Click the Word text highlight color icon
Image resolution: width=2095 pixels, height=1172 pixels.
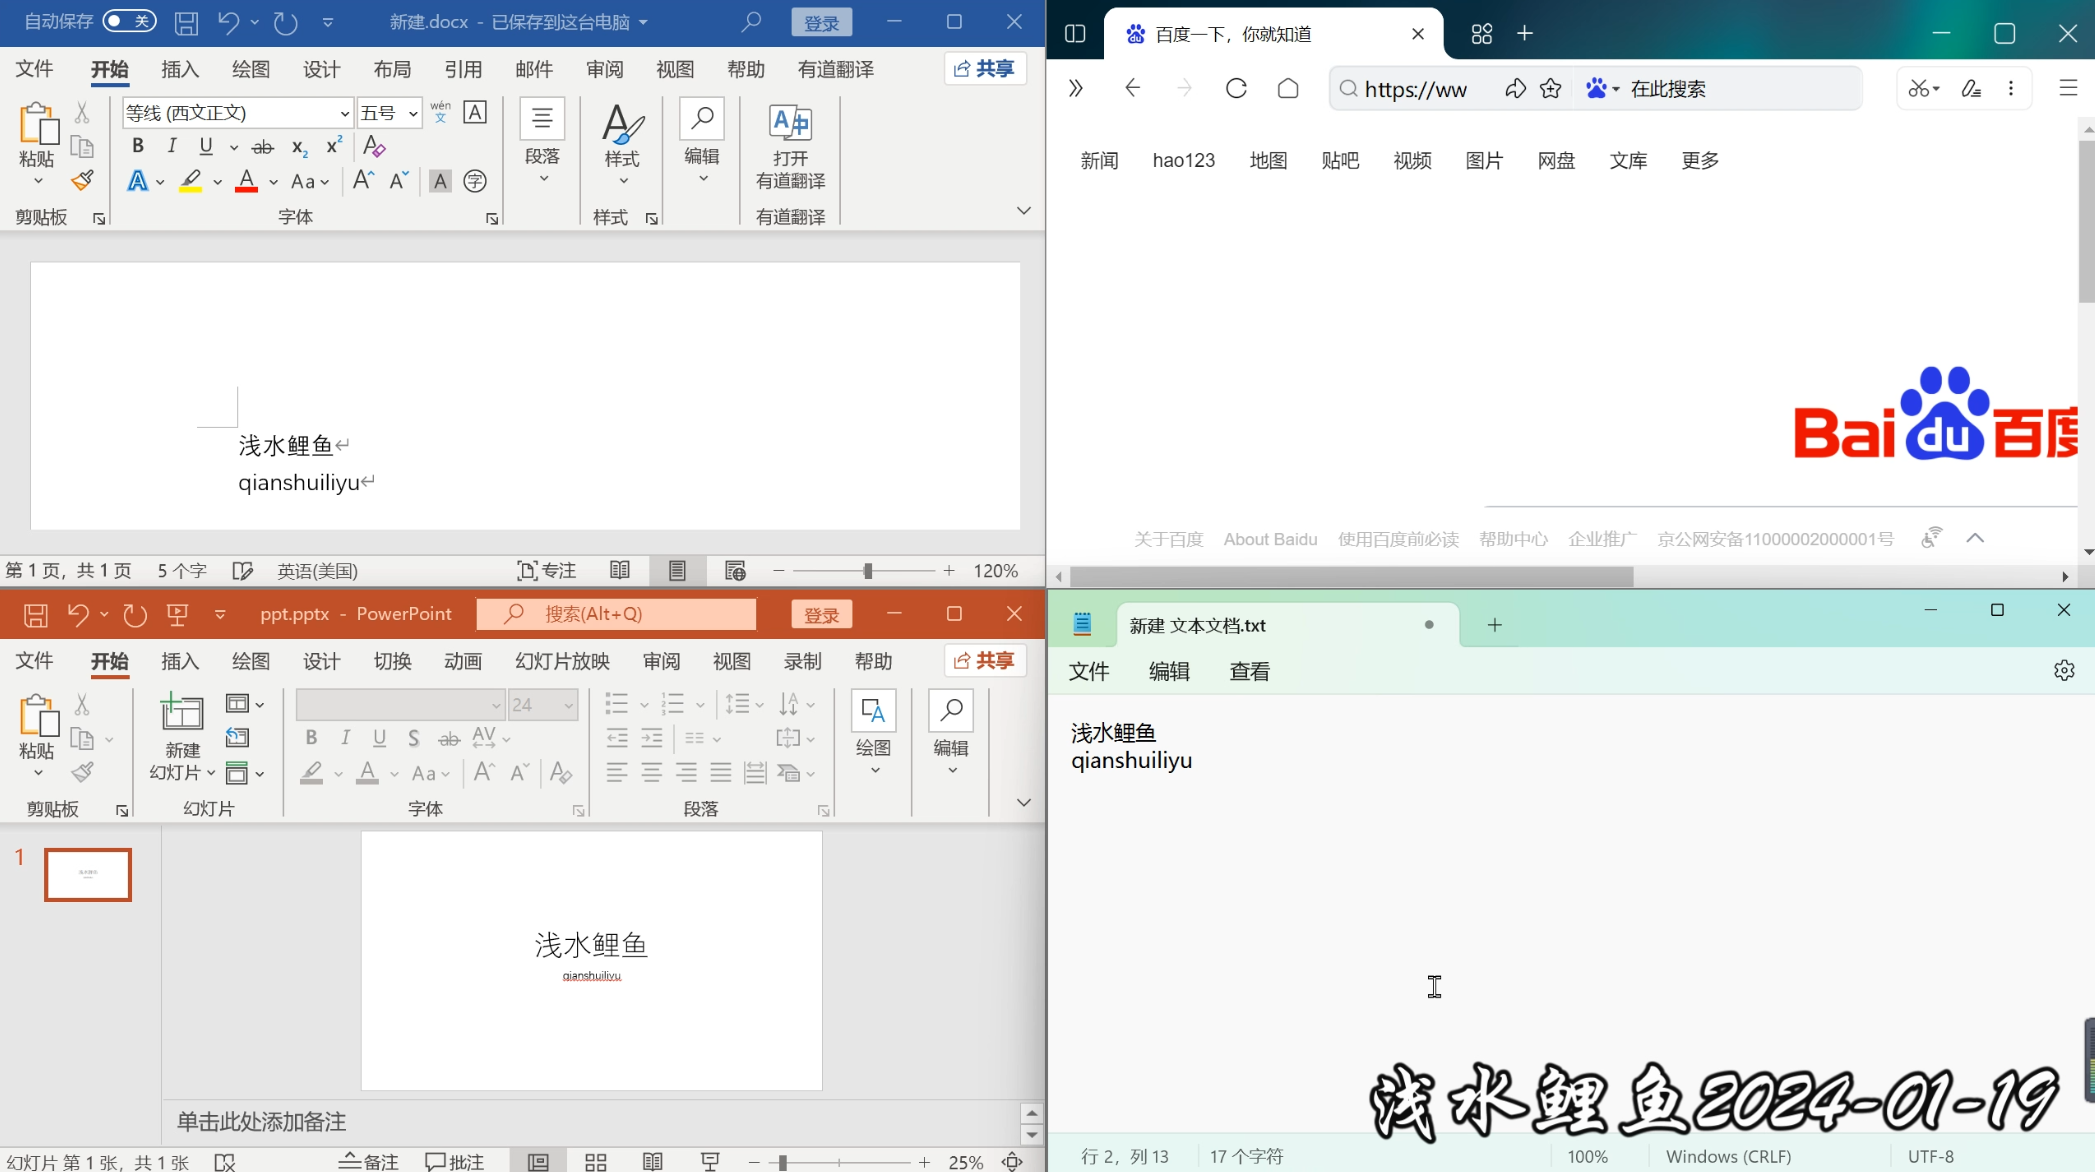click(190, 181)
